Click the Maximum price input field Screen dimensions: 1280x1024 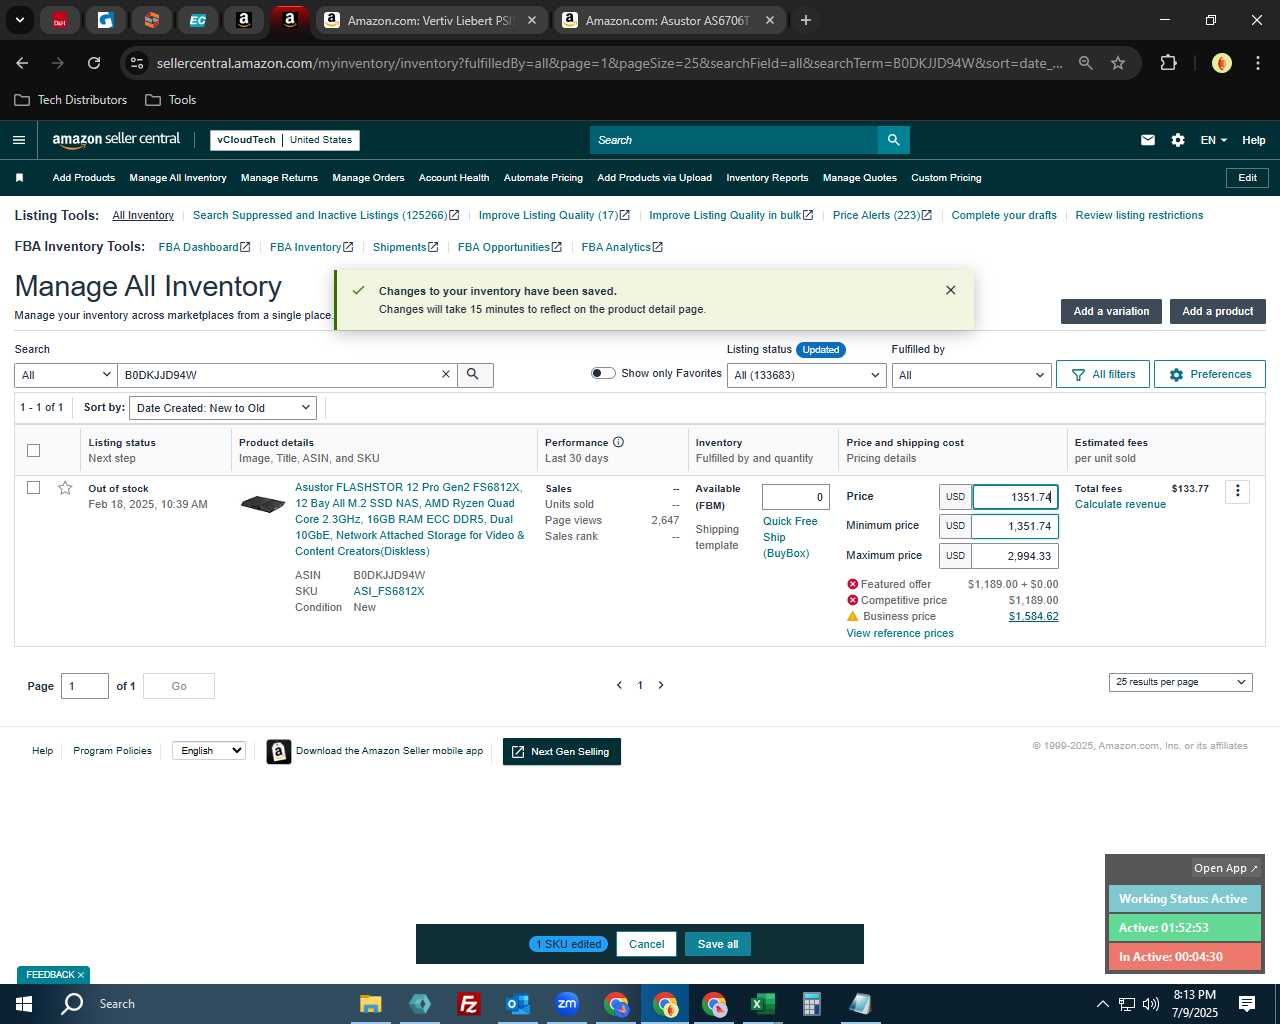click(x=1015, y=556)
